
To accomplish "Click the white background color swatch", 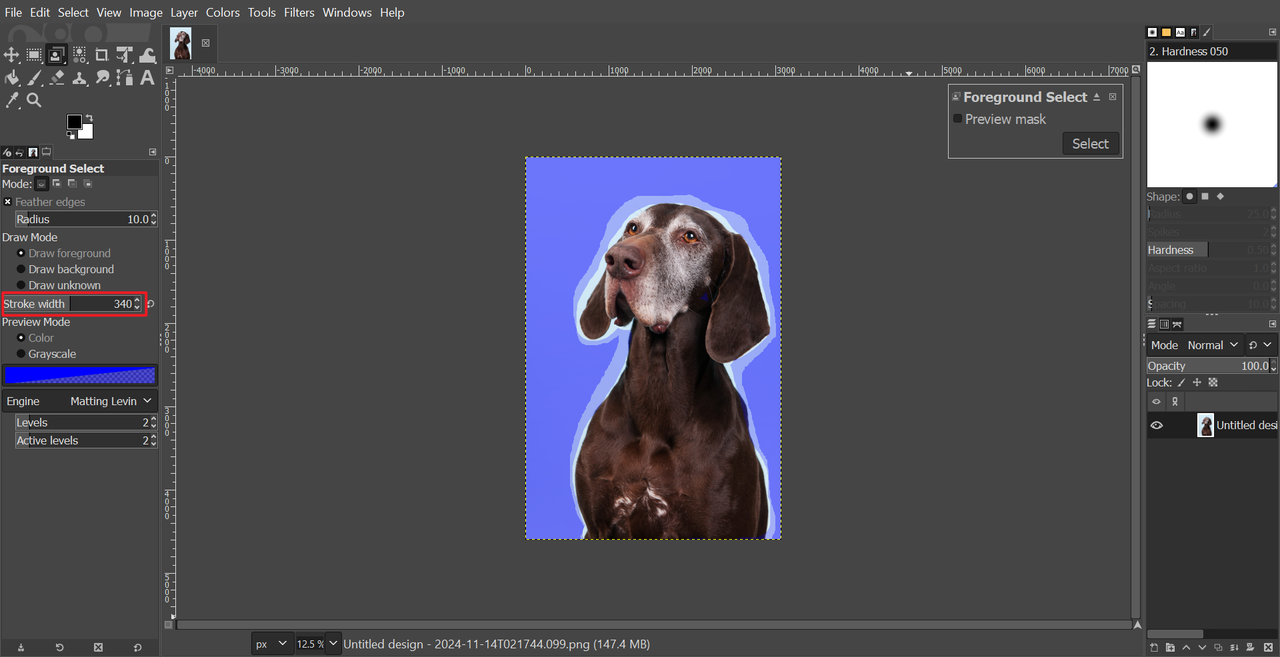I will point(85,131).
